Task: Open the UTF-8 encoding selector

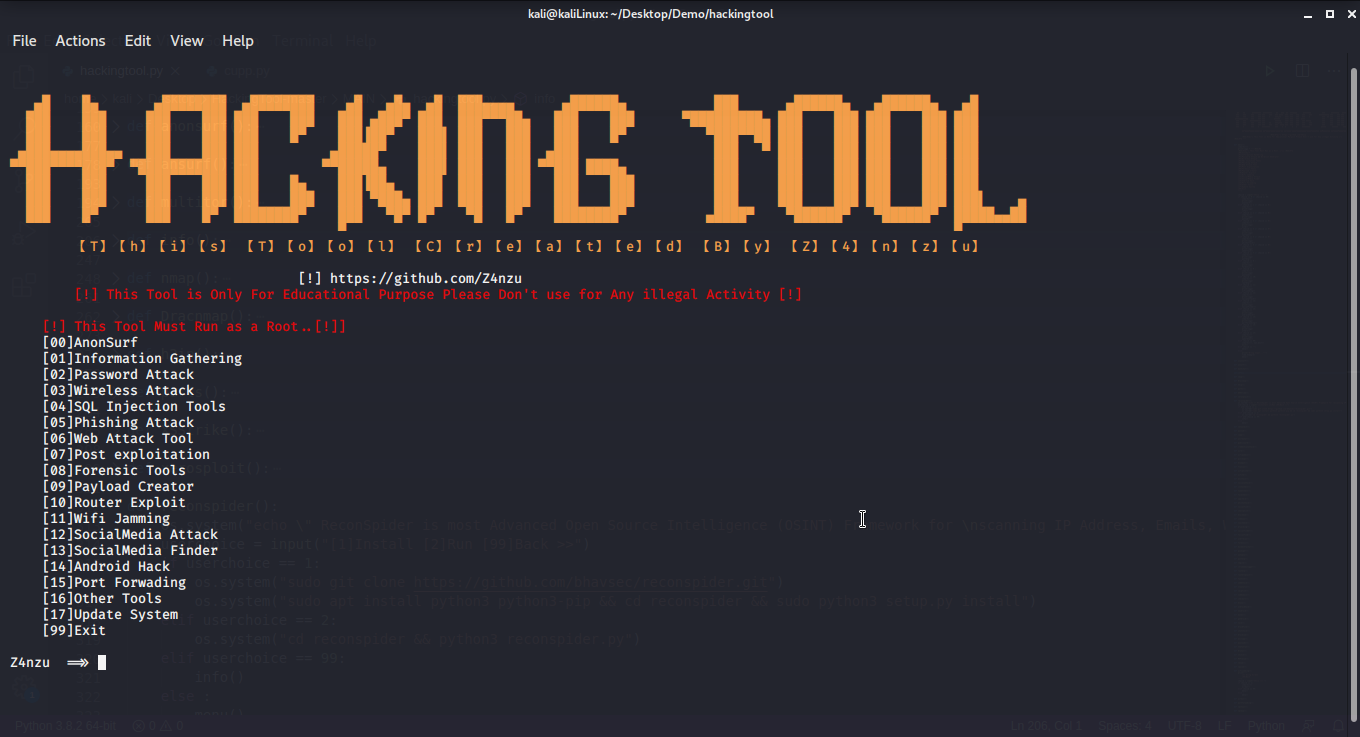Action: tap(1185, 726)
